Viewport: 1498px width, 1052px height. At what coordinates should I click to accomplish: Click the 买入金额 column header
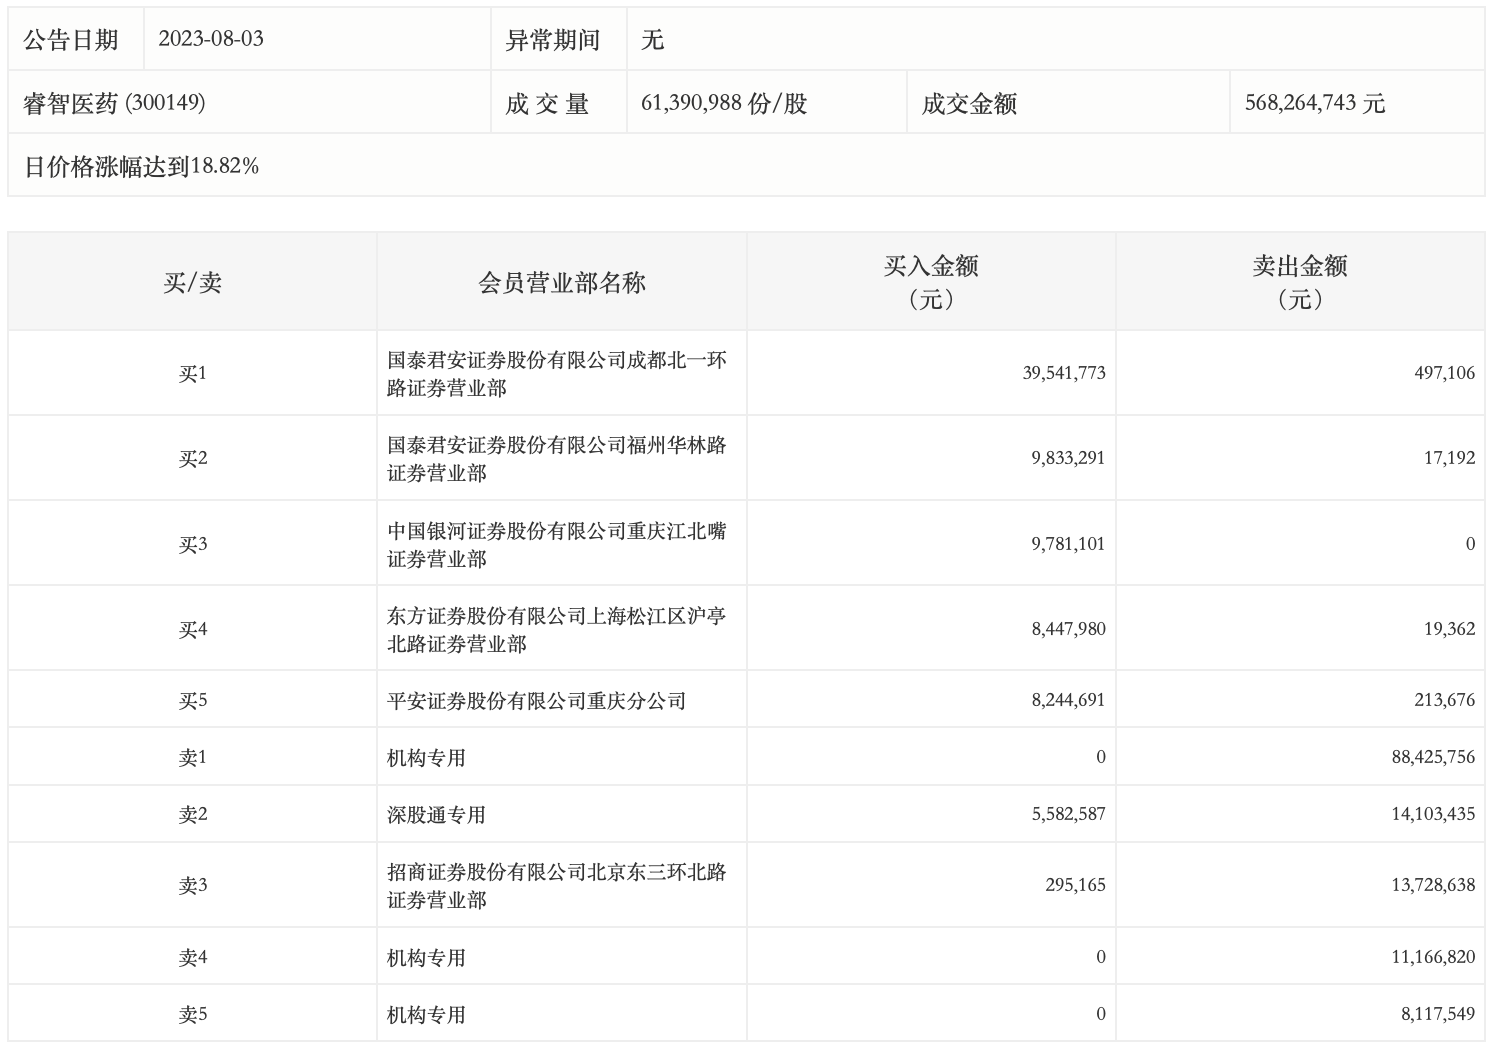[930, 282]
